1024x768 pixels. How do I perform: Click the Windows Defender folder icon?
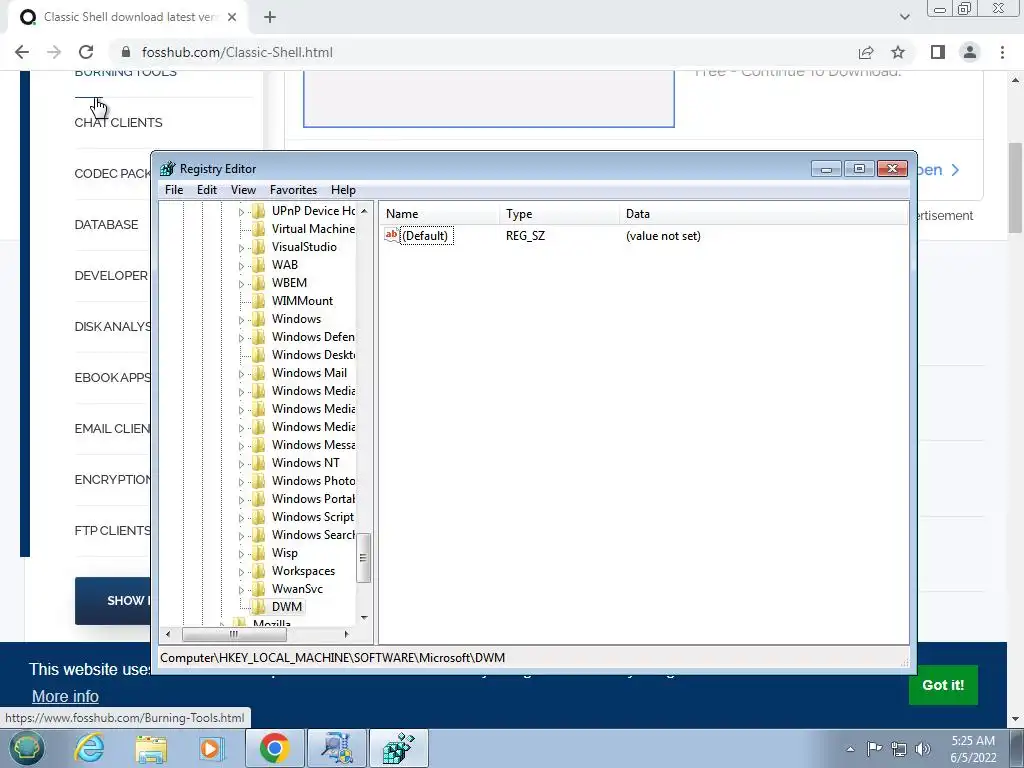click(x=259, y=336)
